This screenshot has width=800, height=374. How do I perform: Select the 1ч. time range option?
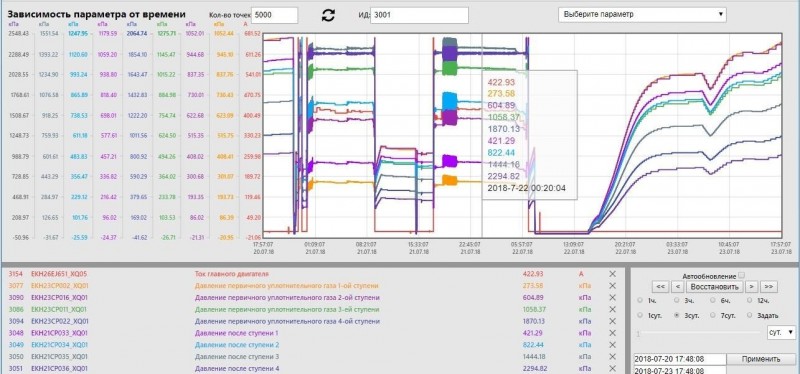(640, 301)
